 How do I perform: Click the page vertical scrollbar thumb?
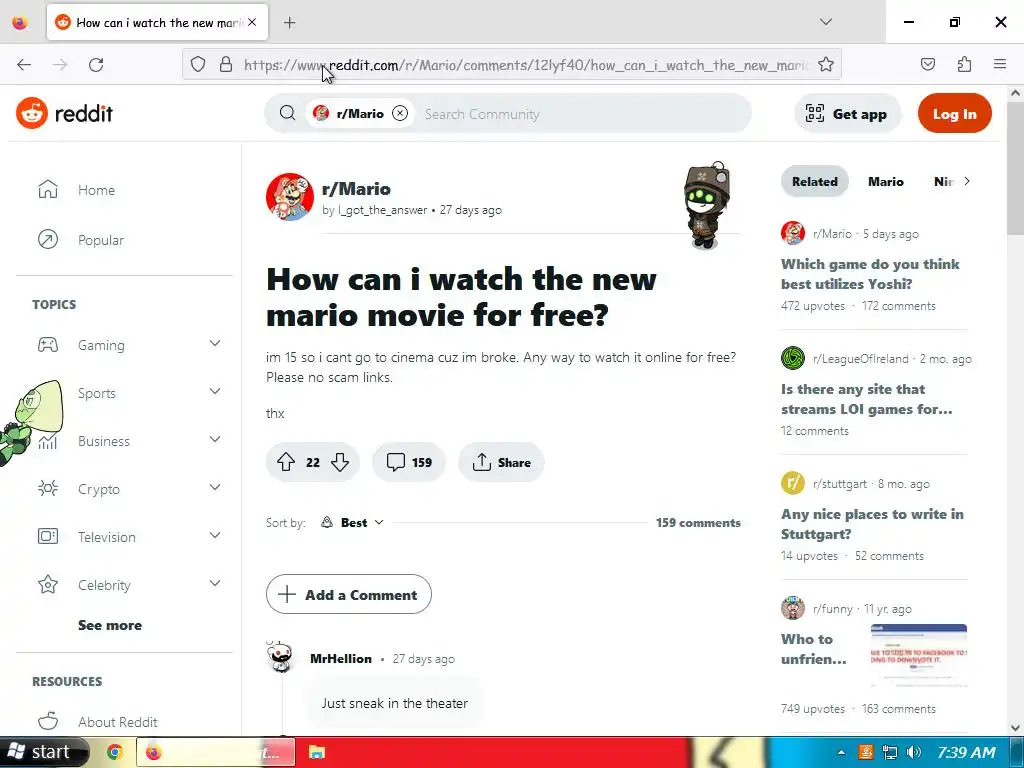[1015, 167]
